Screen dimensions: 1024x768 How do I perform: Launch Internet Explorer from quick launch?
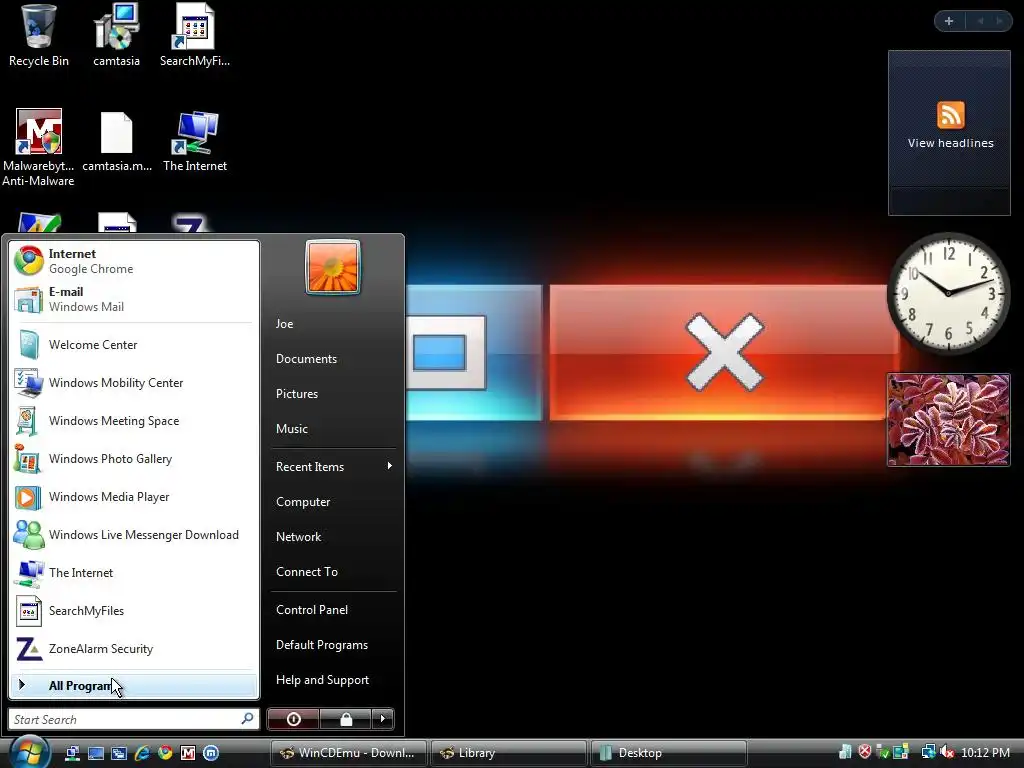point(142,753)
